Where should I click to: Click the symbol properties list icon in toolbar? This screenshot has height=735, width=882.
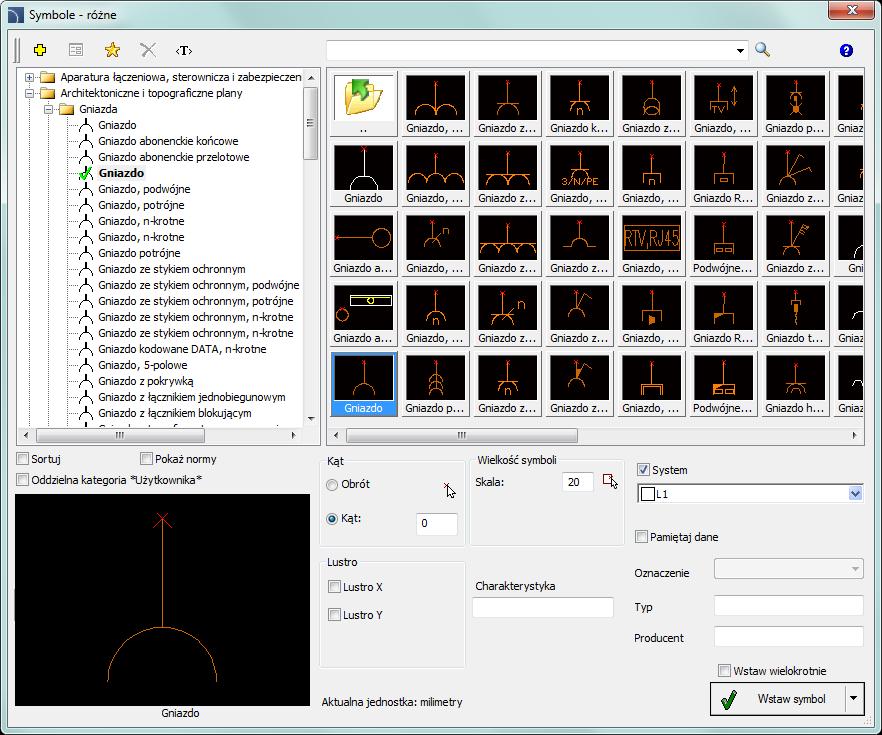76,51
